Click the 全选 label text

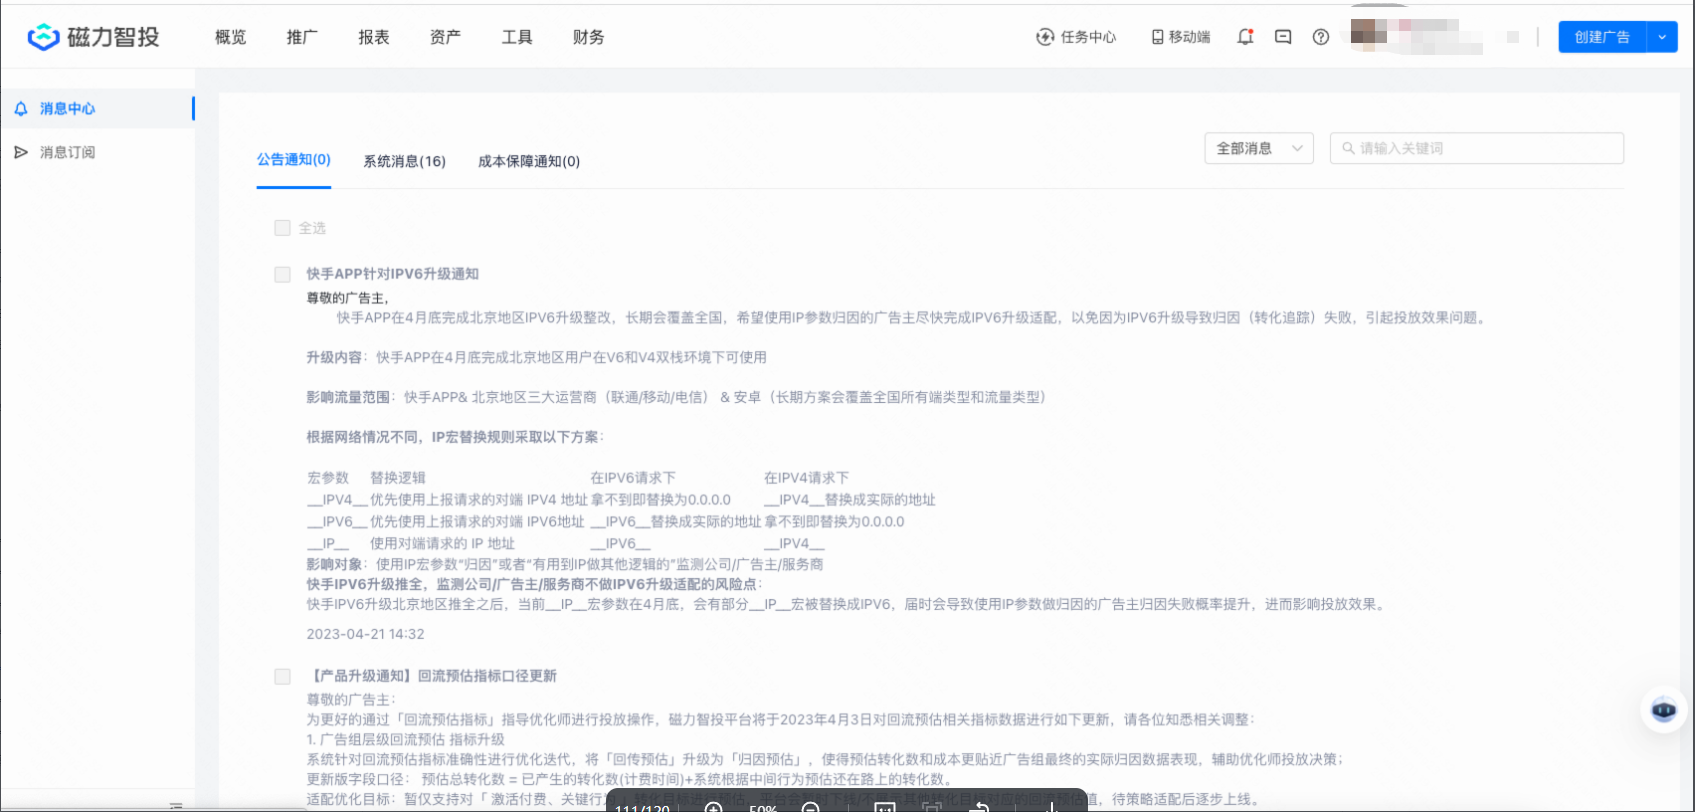(312, 228)
